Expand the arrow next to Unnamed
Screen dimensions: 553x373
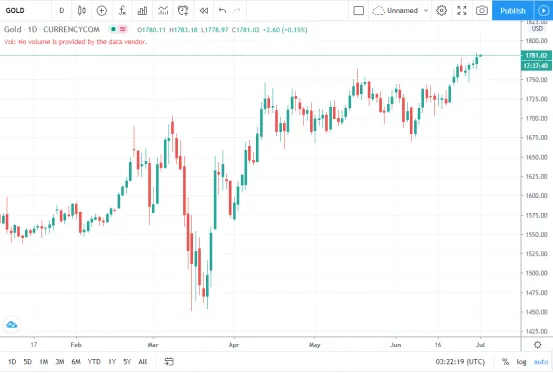(426, 11)
